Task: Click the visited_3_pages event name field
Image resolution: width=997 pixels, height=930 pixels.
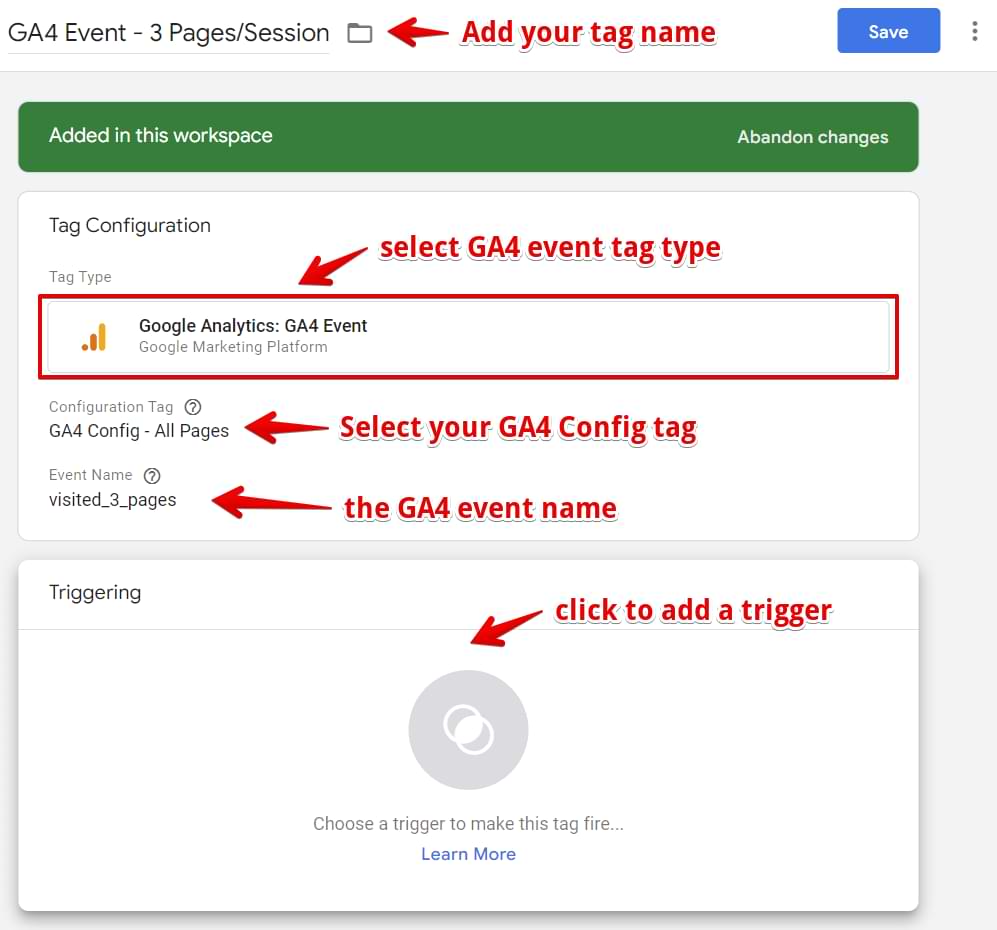Action: (113, 500)
